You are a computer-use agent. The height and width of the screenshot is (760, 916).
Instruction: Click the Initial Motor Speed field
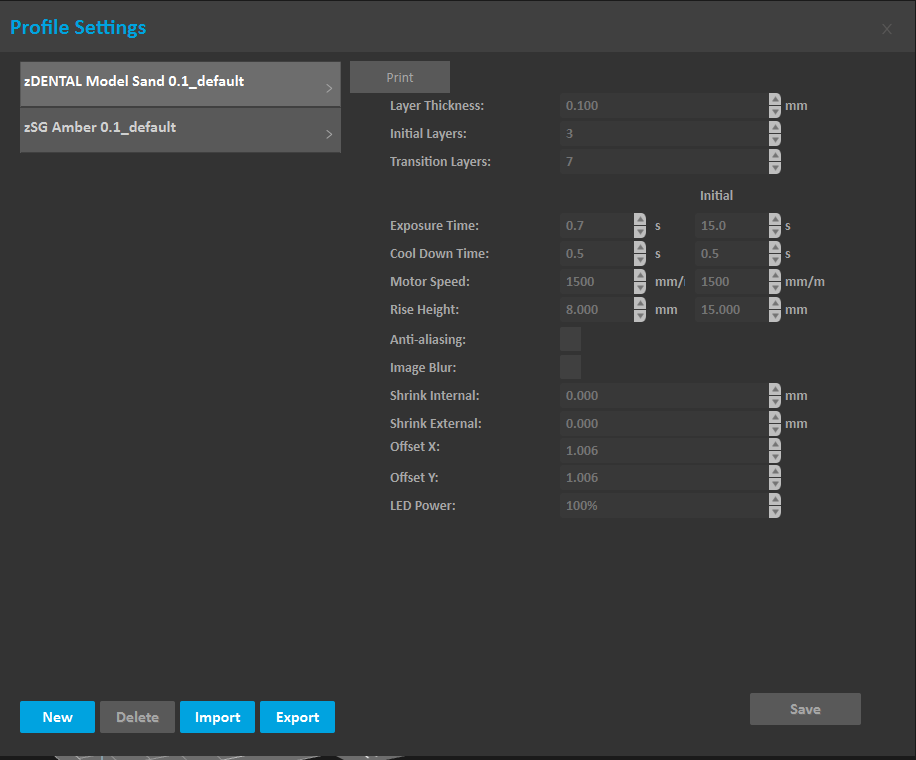731,282
